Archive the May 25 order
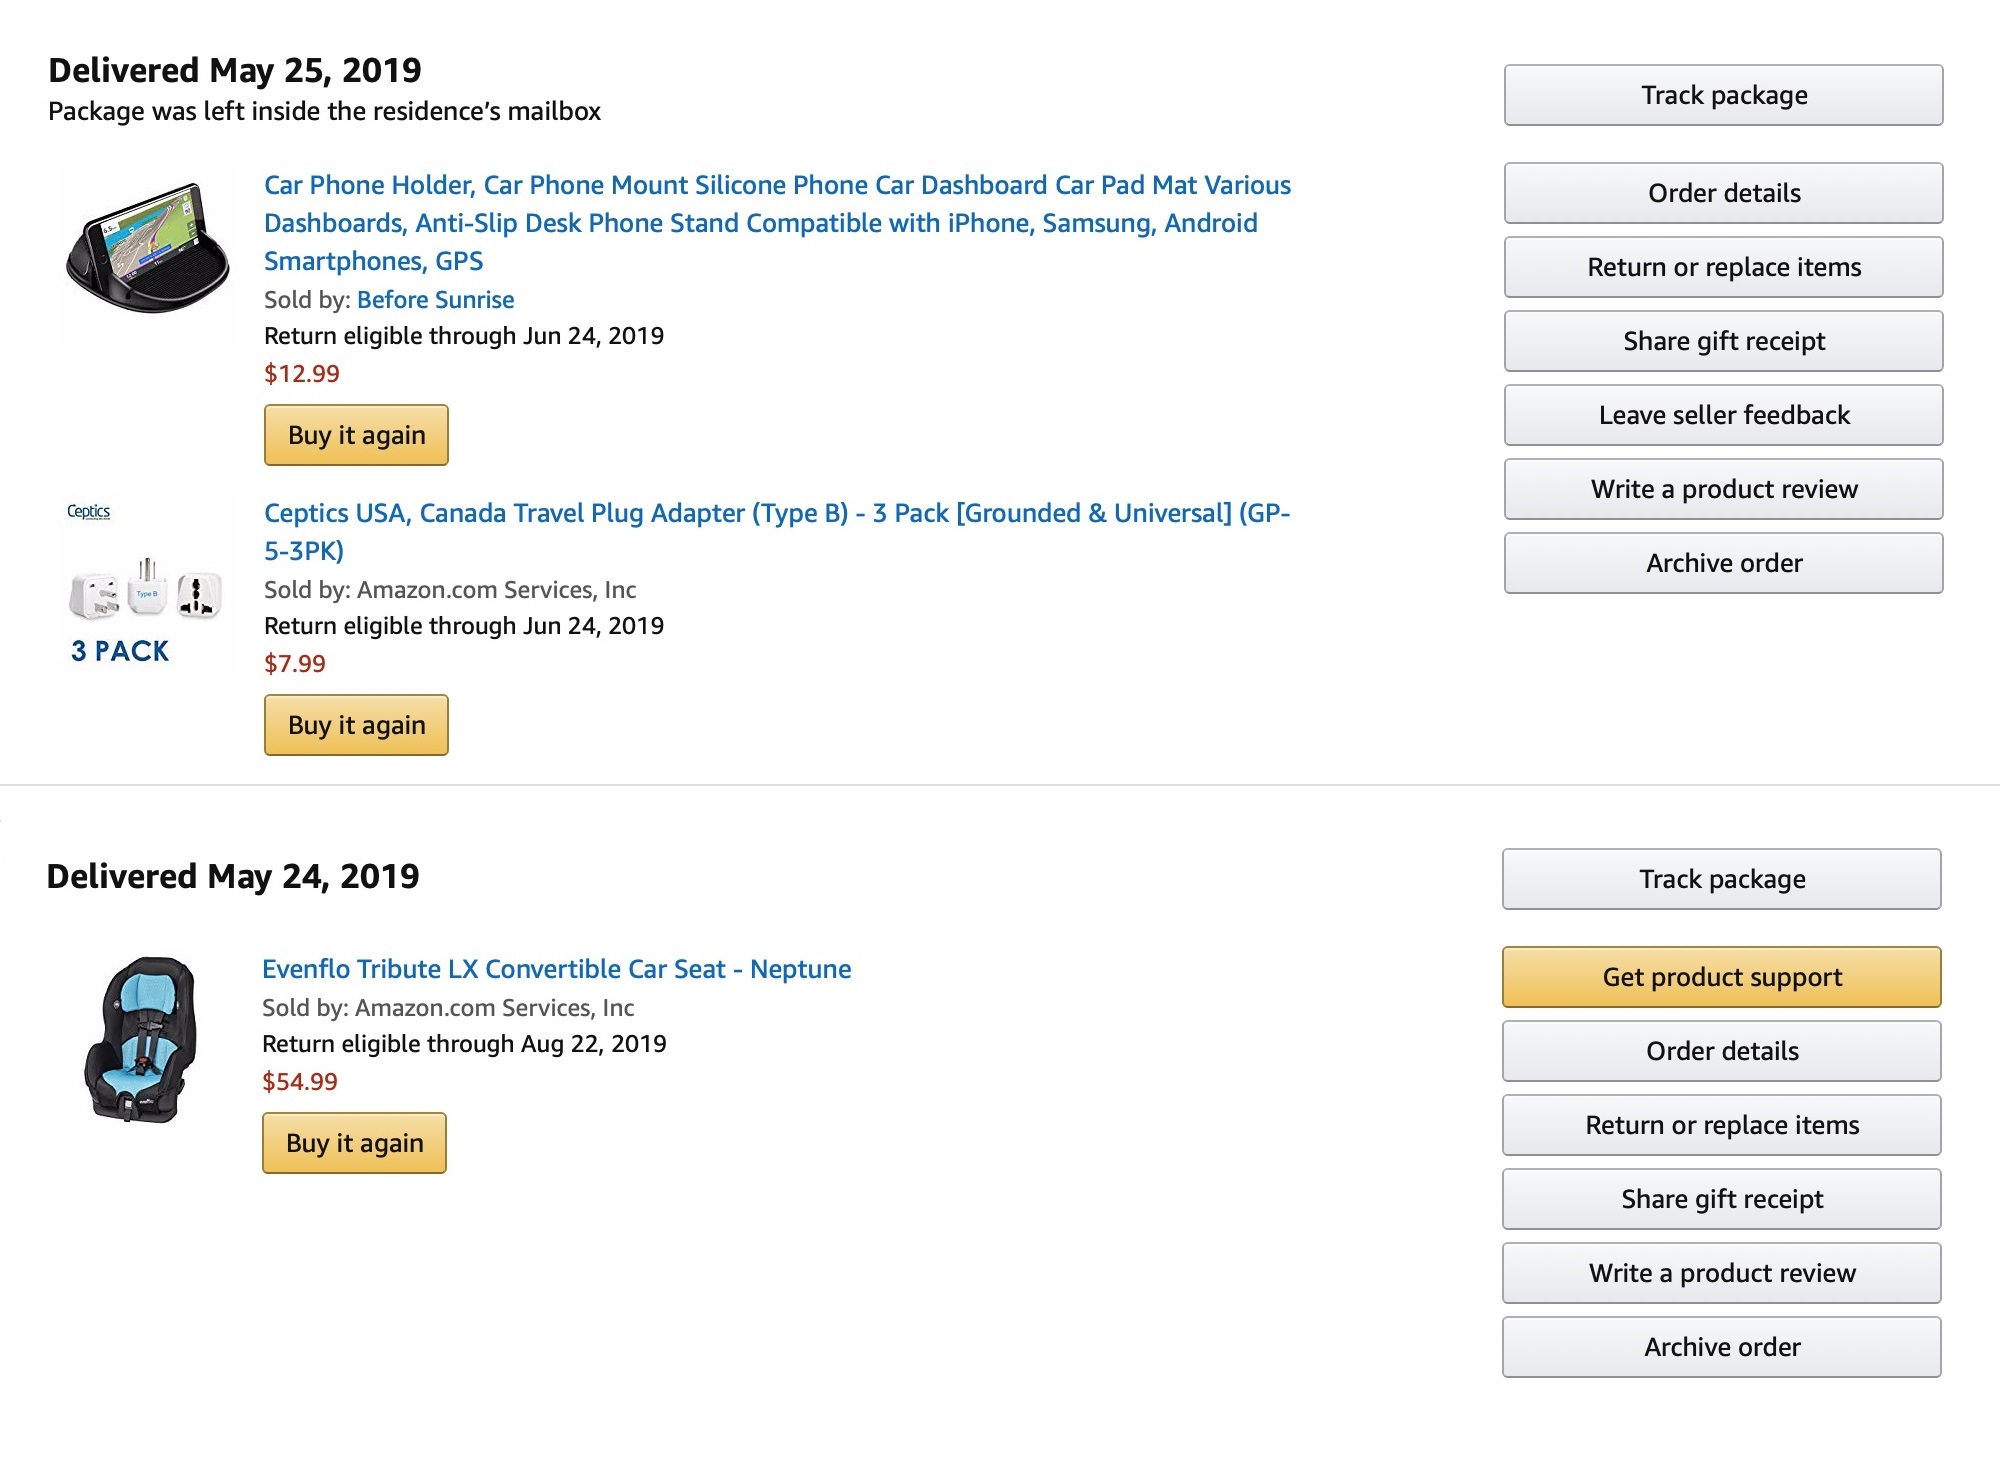 [x=1723, y=563]
